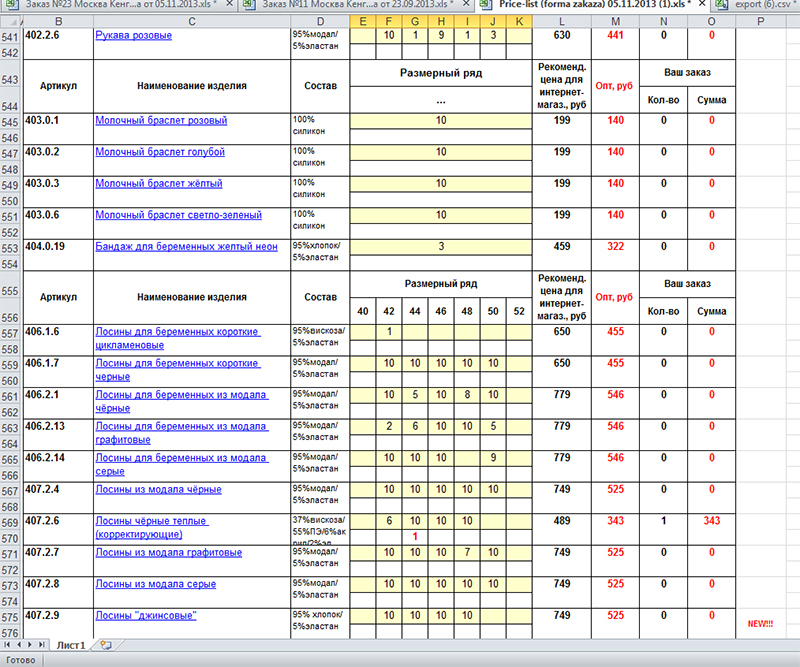The width and height of the screenshot is (800, 667).
Task: Open the Лосины "джинсовые" link
Action: (x=146, y=615)
